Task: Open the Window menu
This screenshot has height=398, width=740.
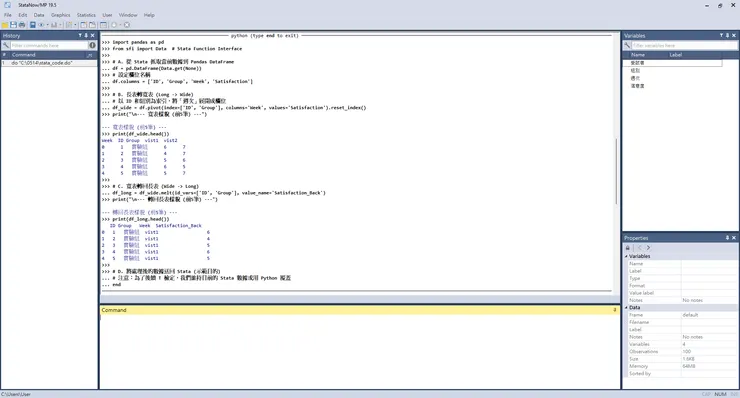Action: [x=128, y=15]
